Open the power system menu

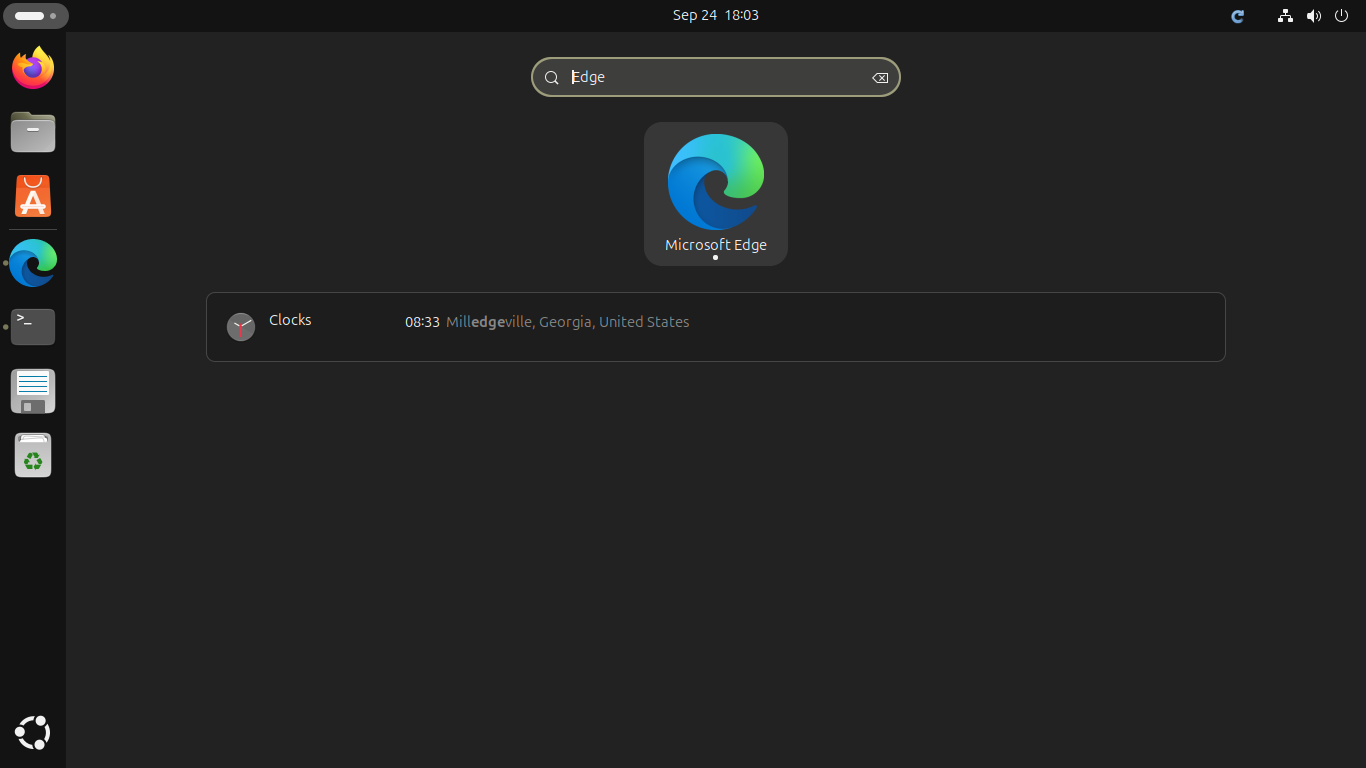1341,16
